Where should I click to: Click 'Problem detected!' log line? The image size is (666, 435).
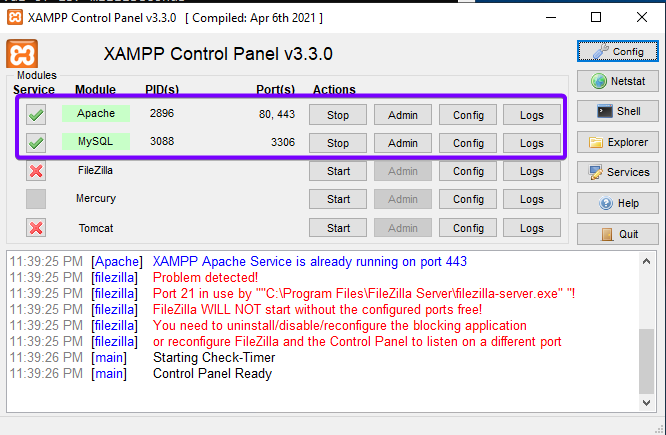click(x=206, y=277)
